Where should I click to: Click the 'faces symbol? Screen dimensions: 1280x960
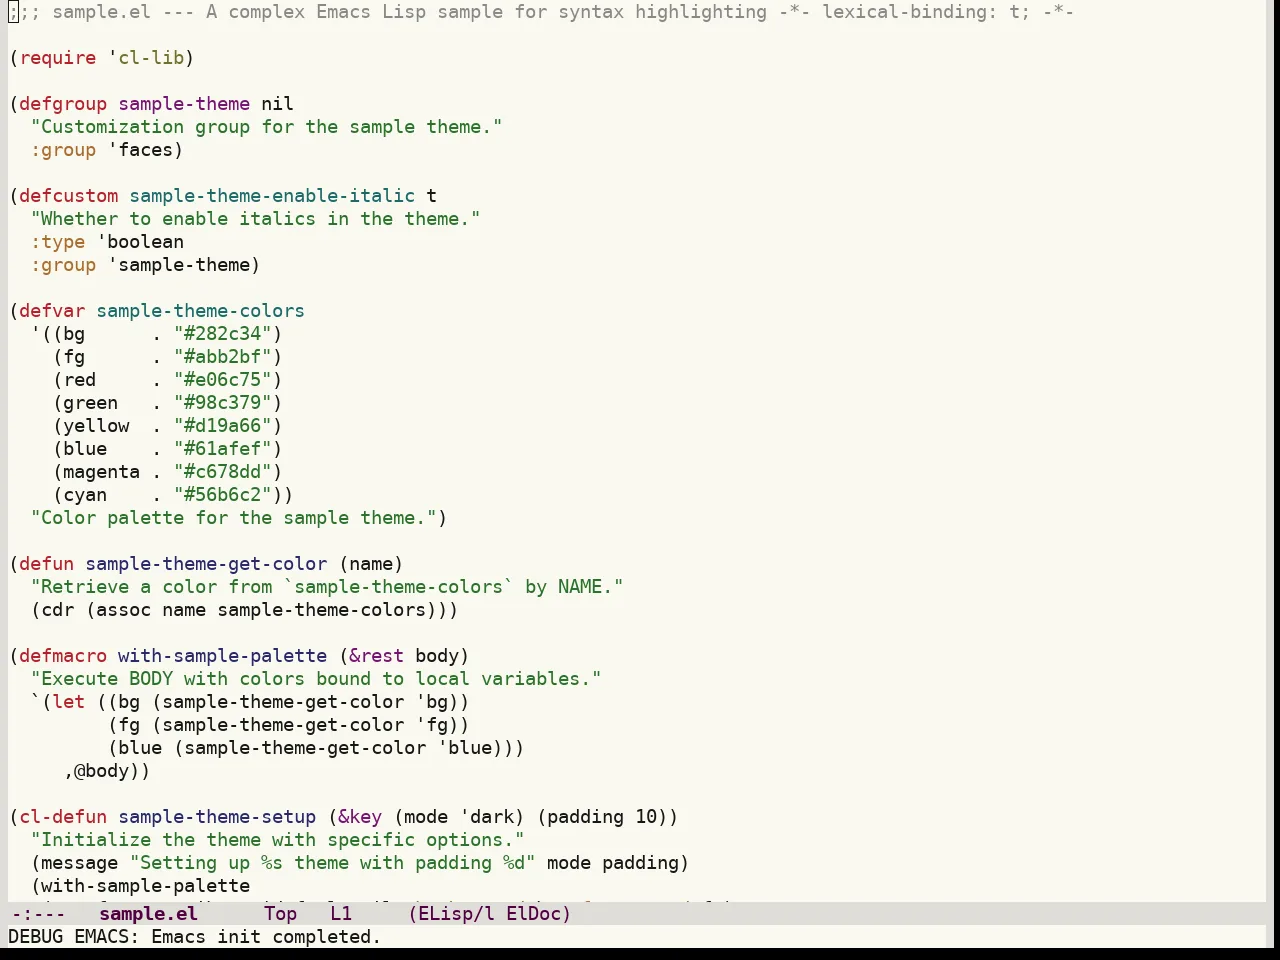(140, 150)
